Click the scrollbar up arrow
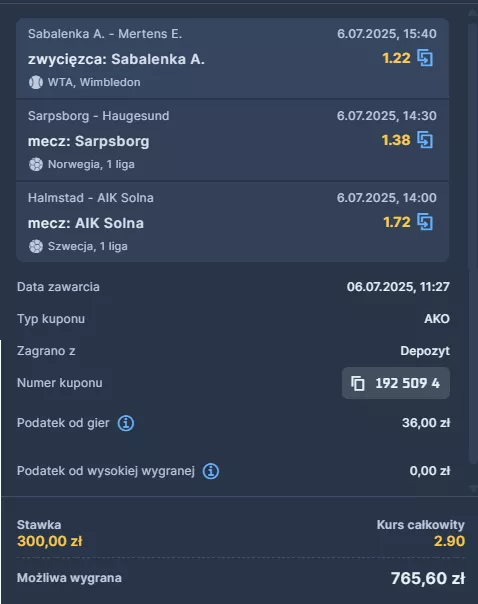Screen dimensions: 478x604 point(473,13)
